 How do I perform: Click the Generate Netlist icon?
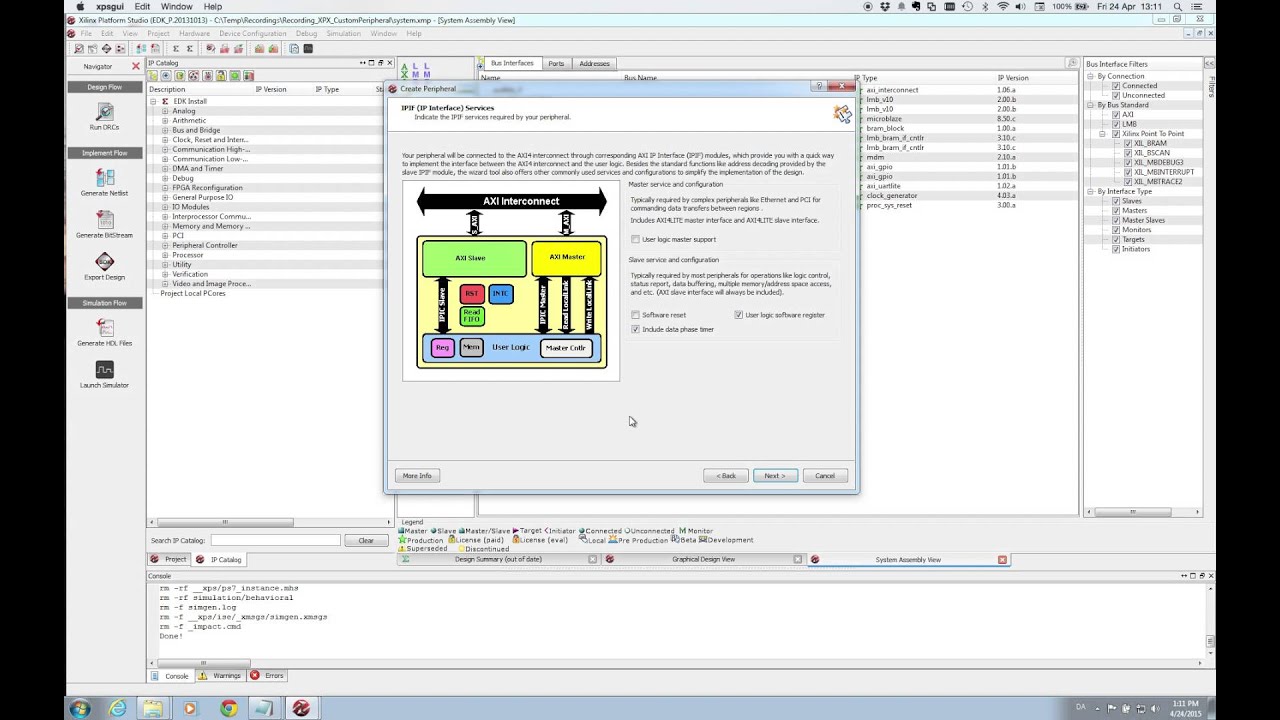tap(104, 177)
